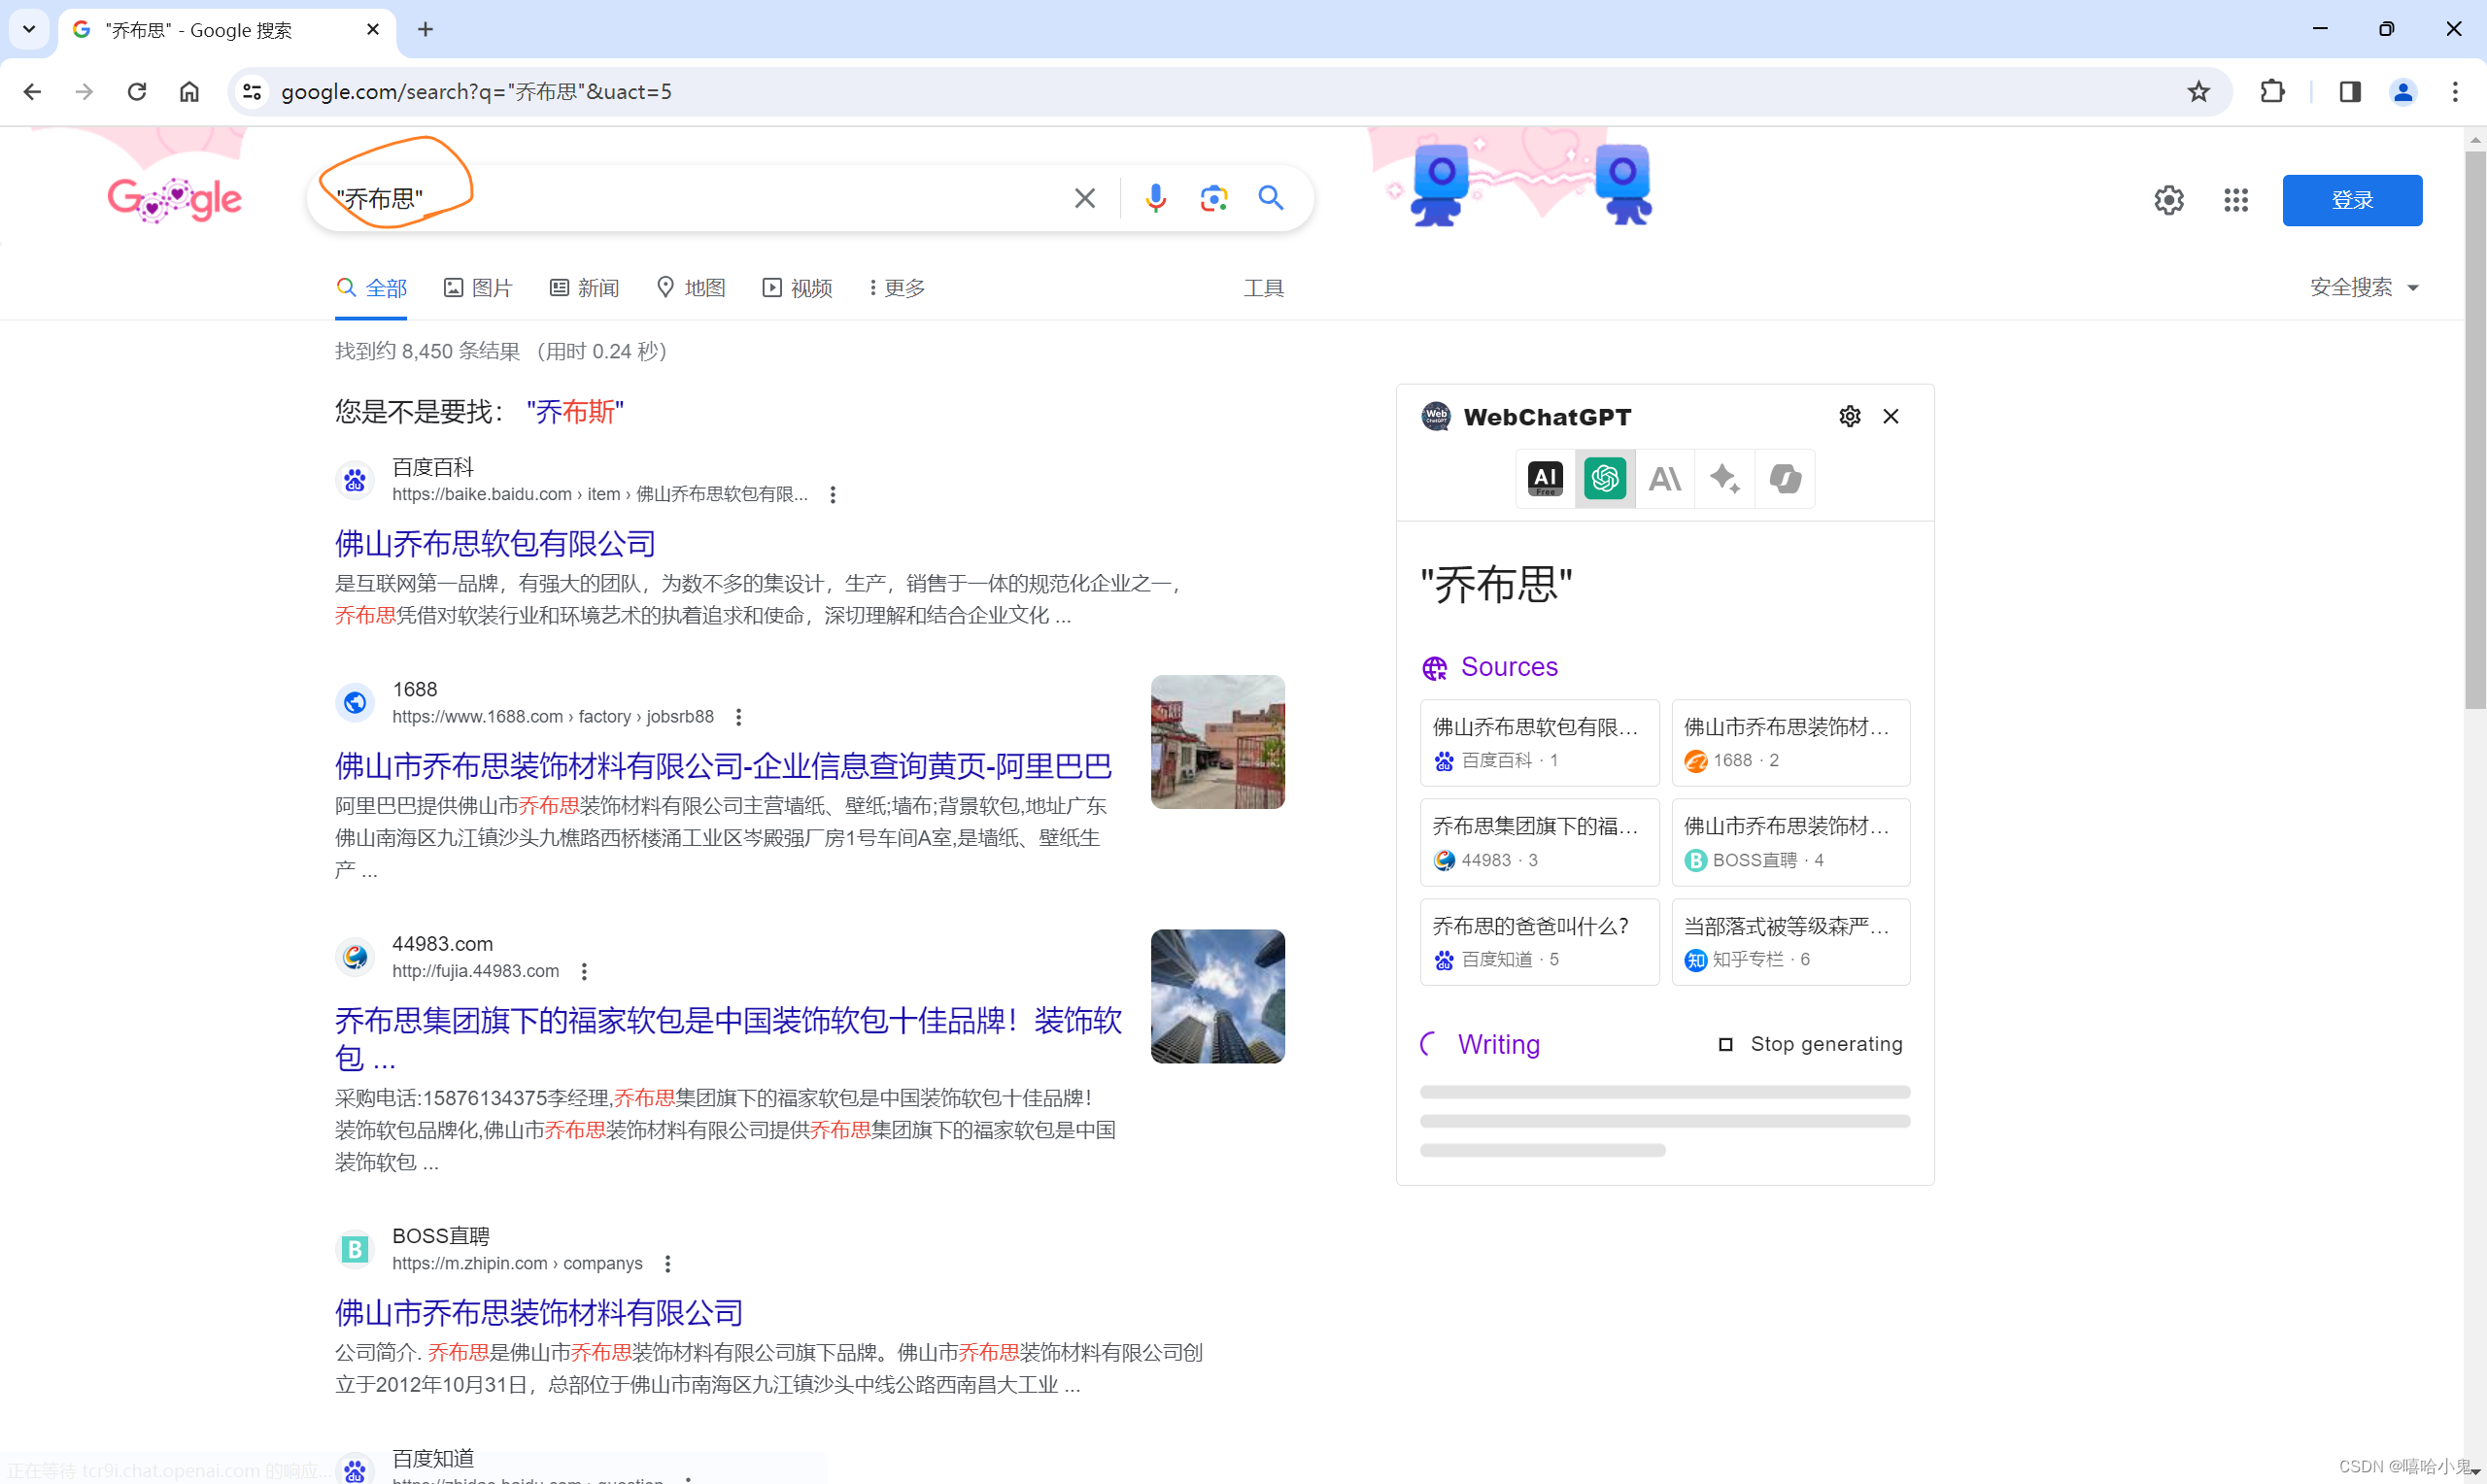Expand the 更多 search filters
Viewport: 2487px width, 1484px height.
click(897, 288)
